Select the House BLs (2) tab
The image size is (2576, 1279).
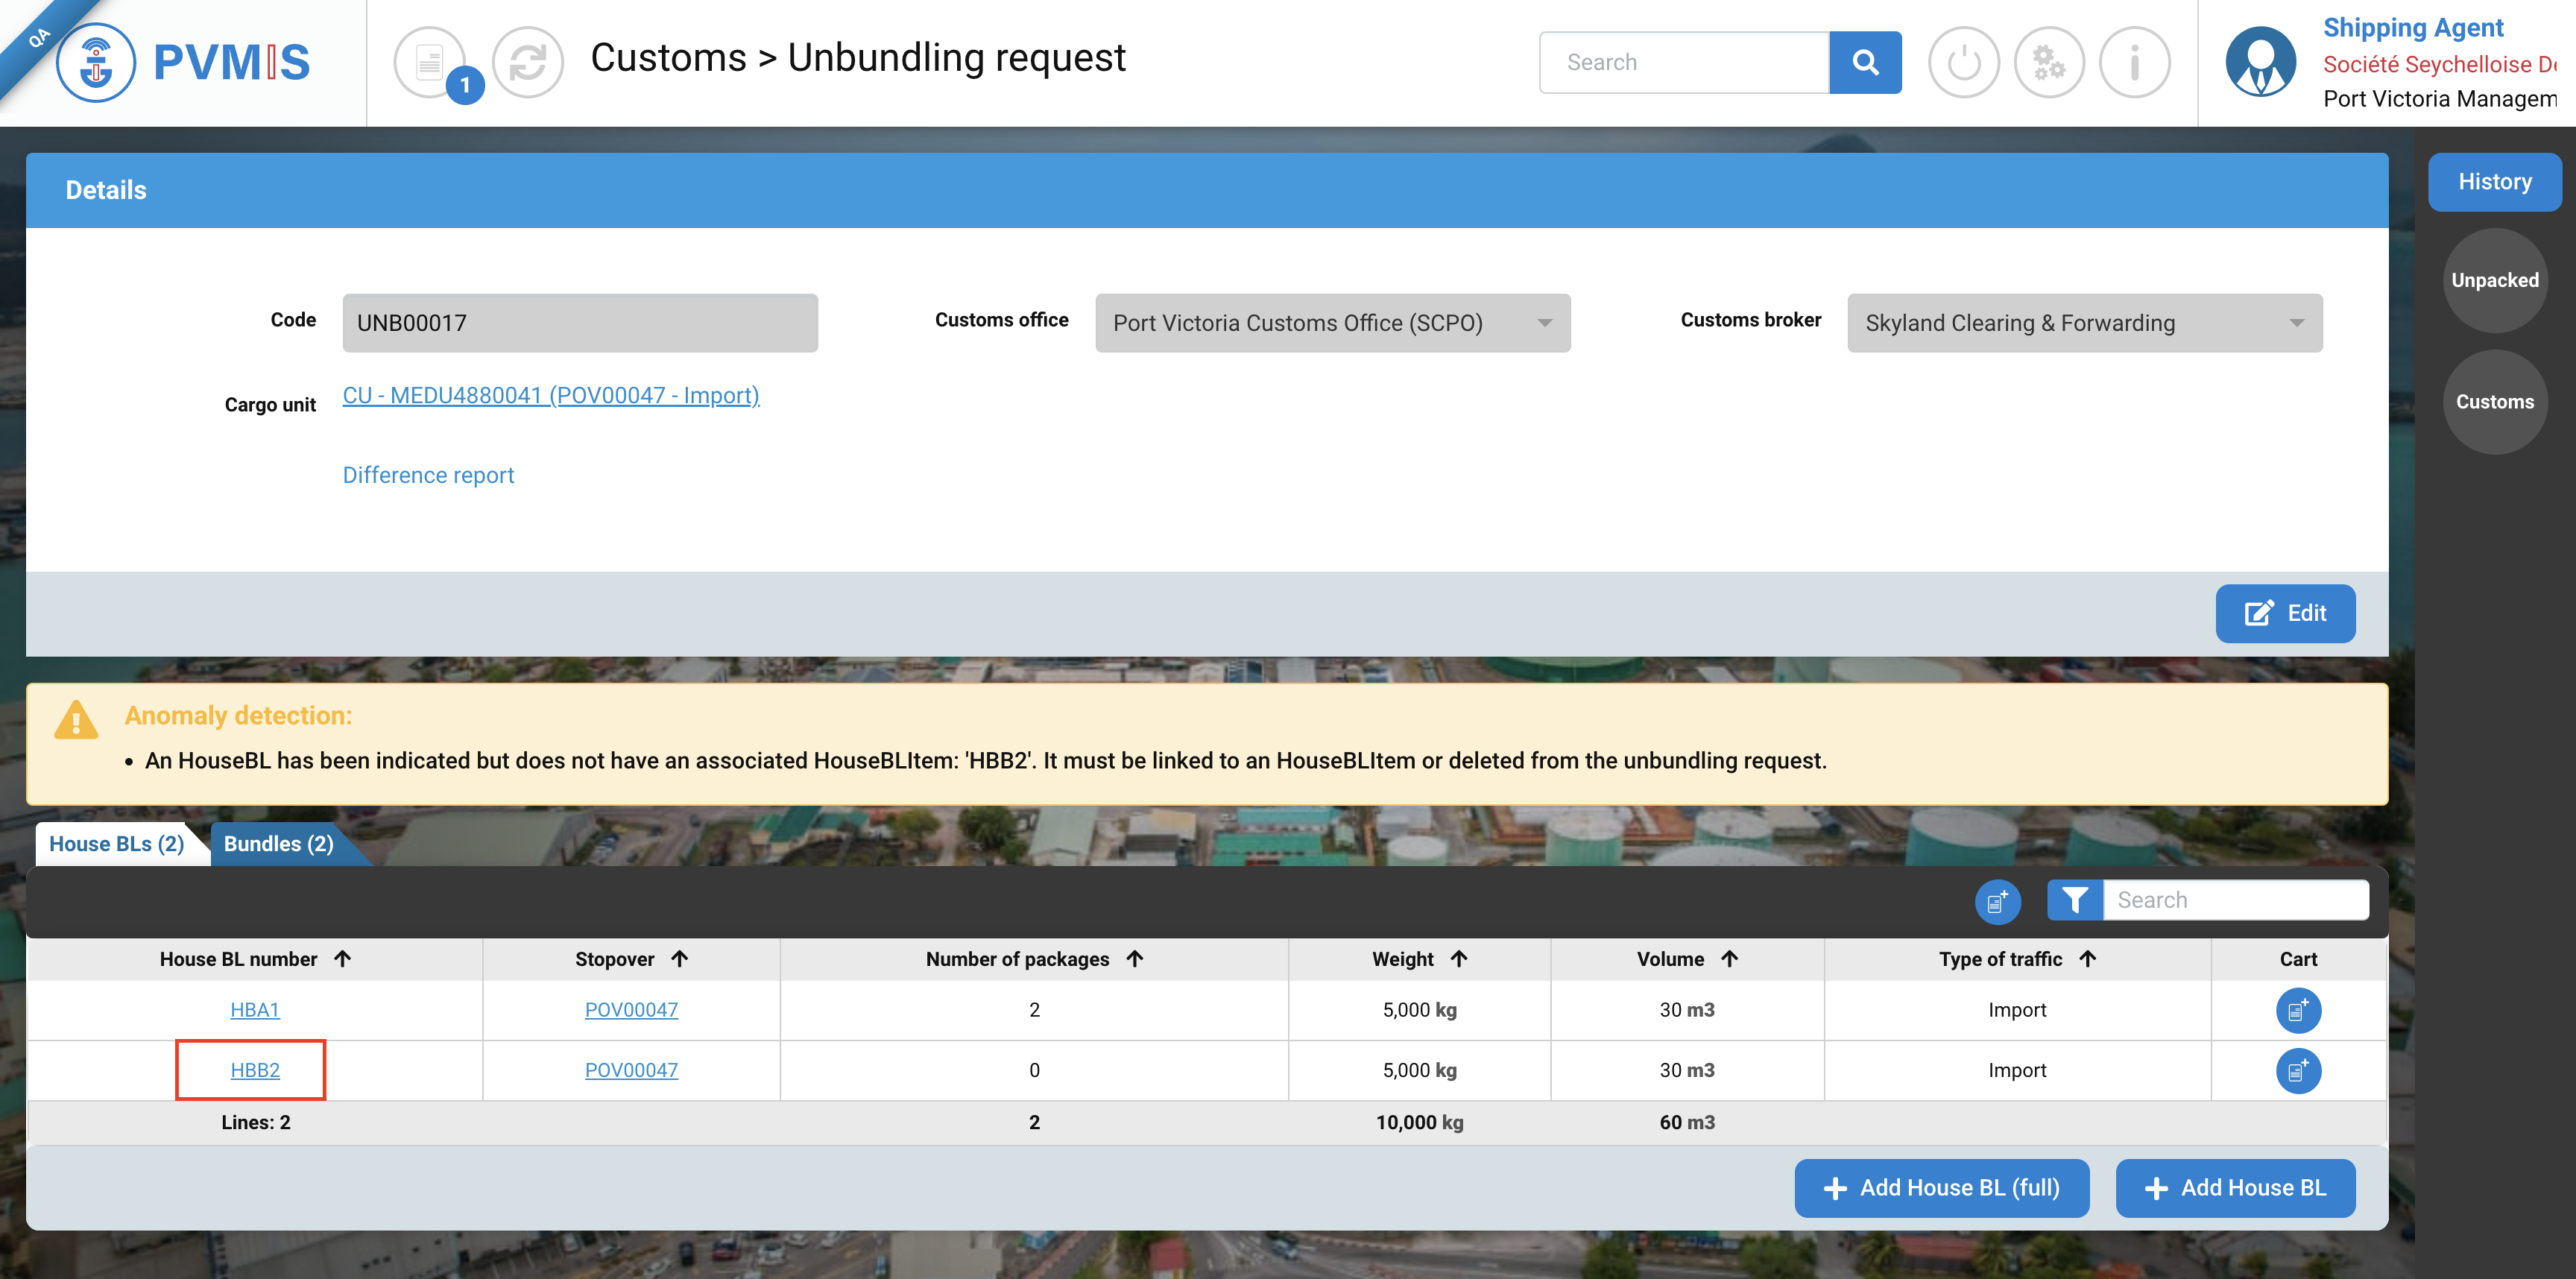click(117, 844)
